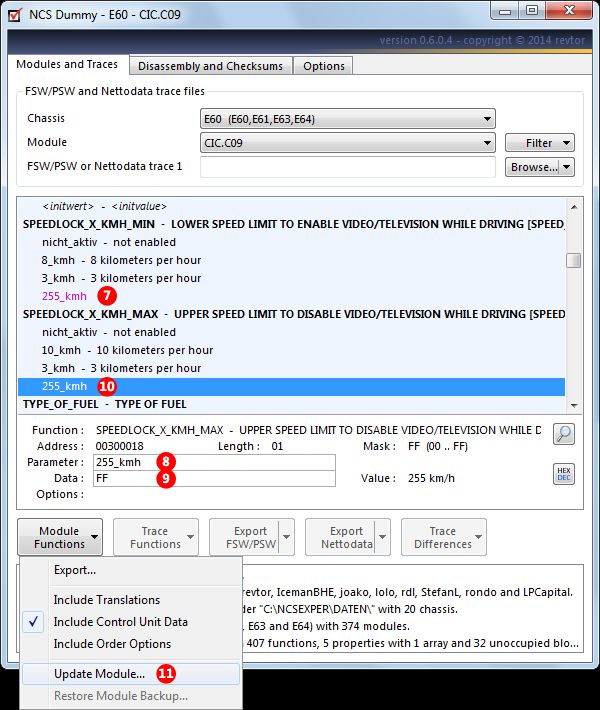
Task: Uncheck Include Control Unit Data option
Action: [x=131, y=622]
